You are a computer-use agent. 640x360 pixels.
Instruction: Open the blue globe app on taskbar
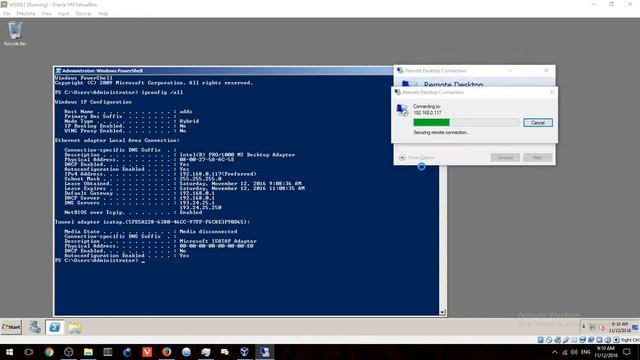[x=186, y=352]
